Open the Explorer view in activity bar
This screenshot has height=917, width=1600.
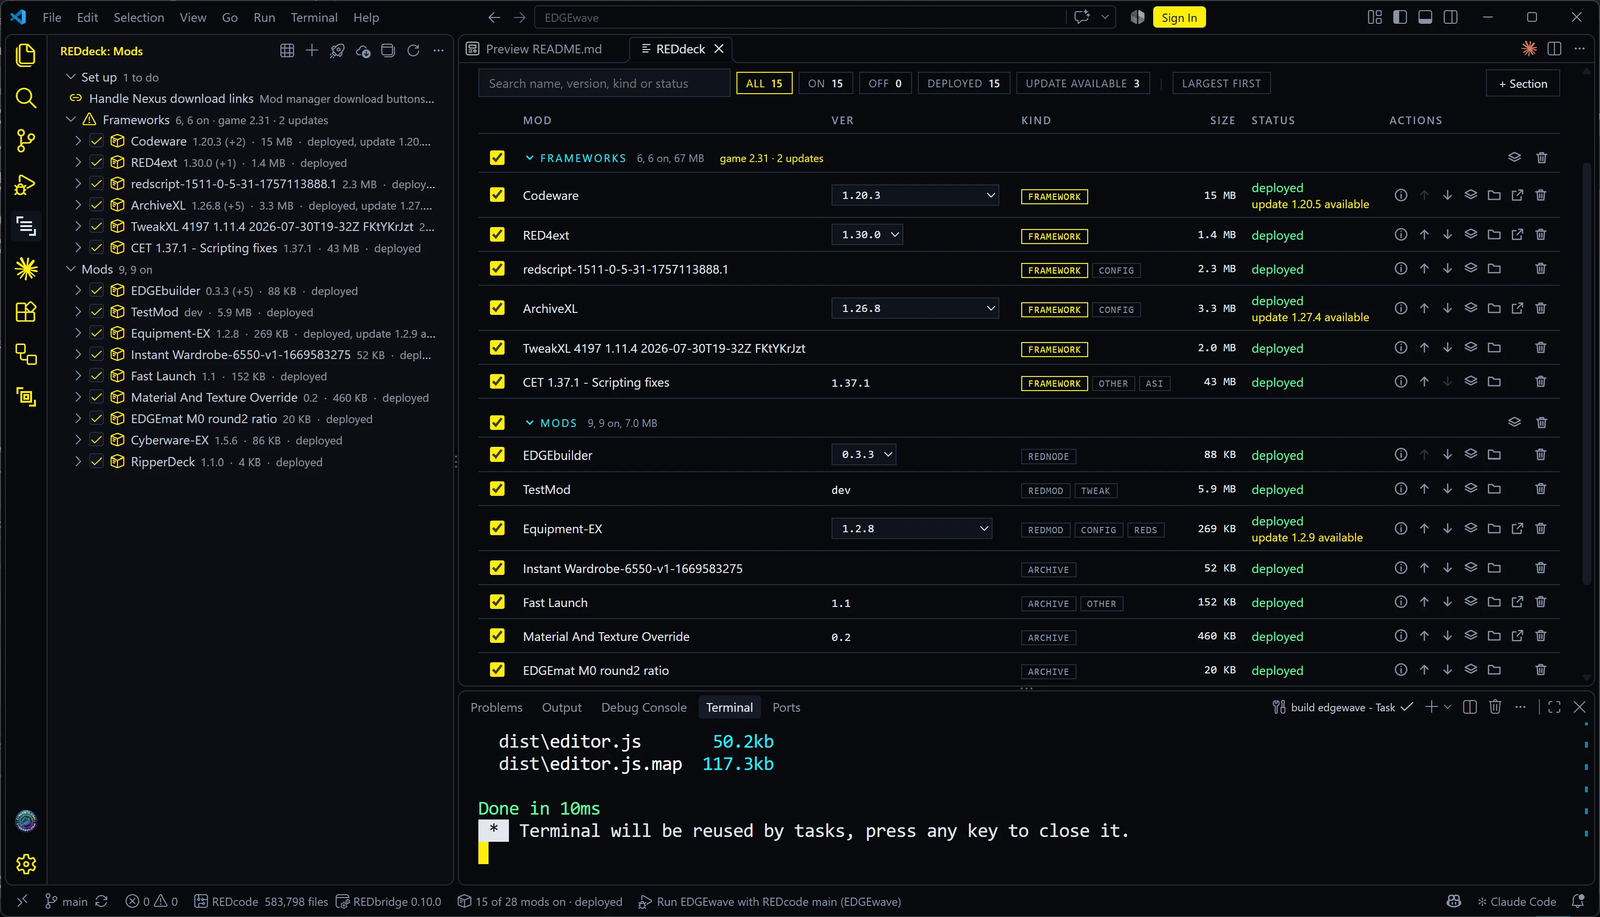(26, 55)
